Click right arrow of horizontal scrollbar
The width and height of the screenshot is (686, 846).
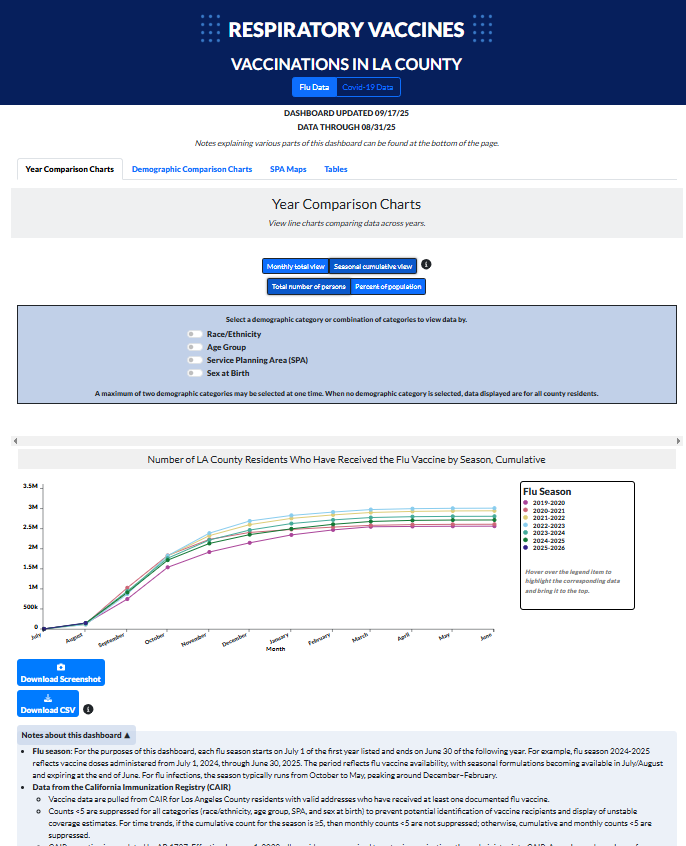[679, 440]
